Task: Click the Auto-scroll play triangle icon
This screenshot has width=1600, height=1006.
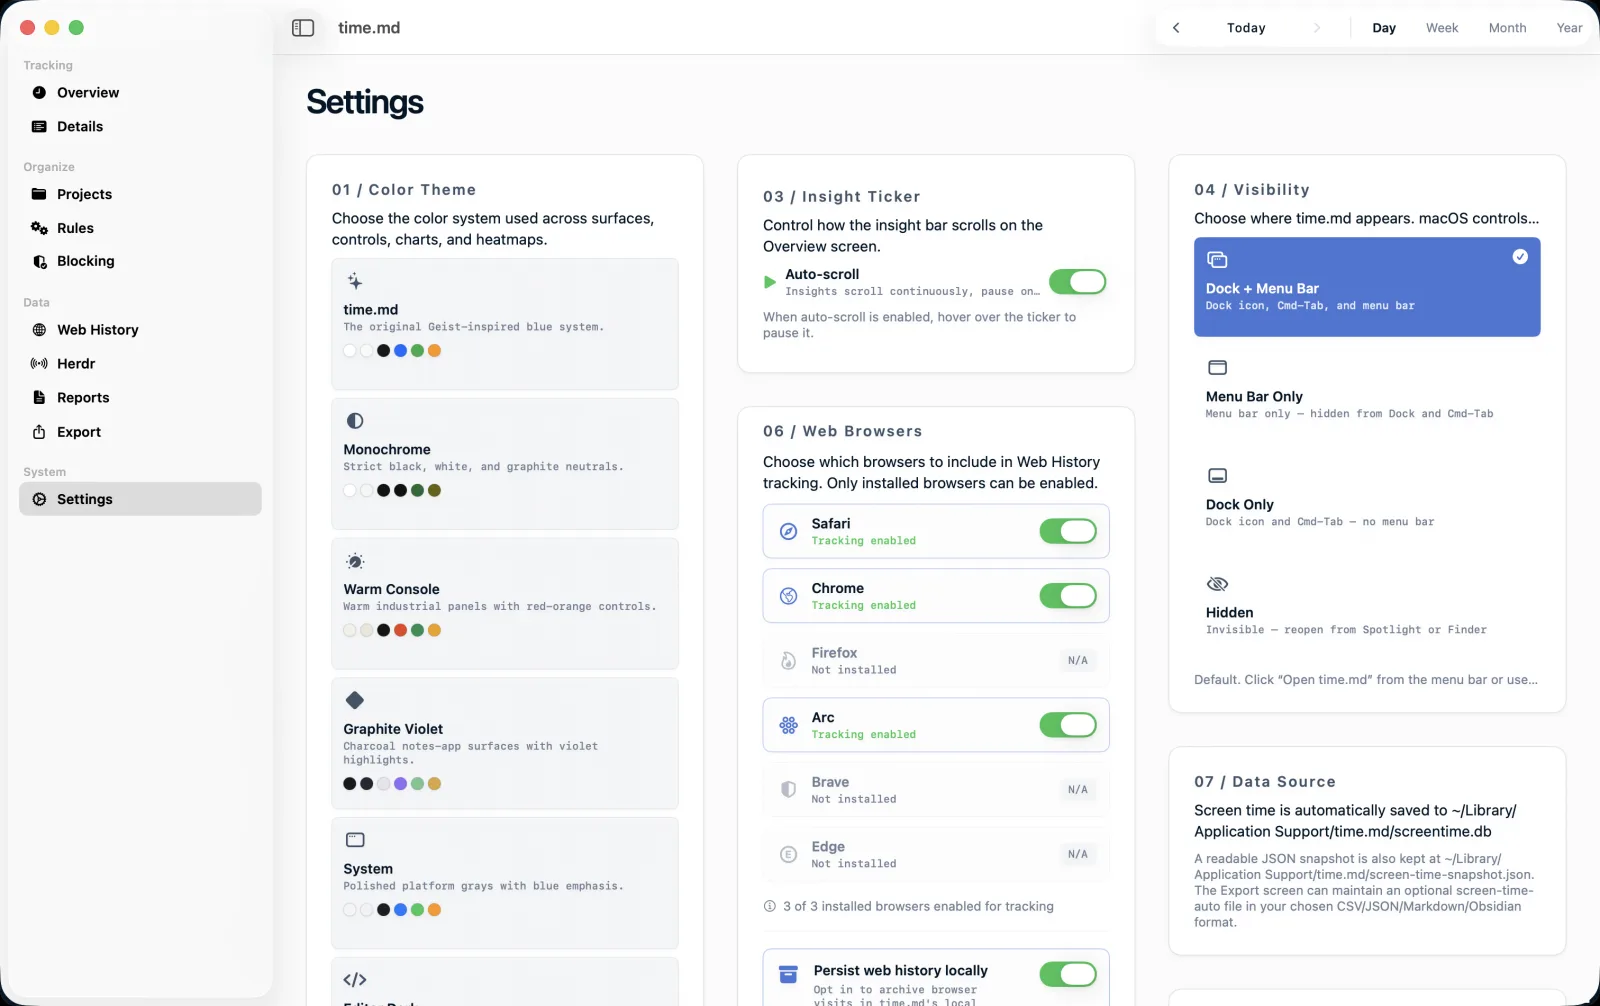Action: point(770,282)
